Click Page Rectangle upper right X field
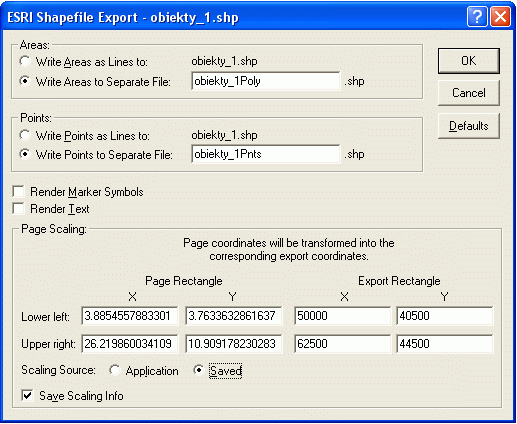Viewport: 517px width, 424px height. [129, 344]
